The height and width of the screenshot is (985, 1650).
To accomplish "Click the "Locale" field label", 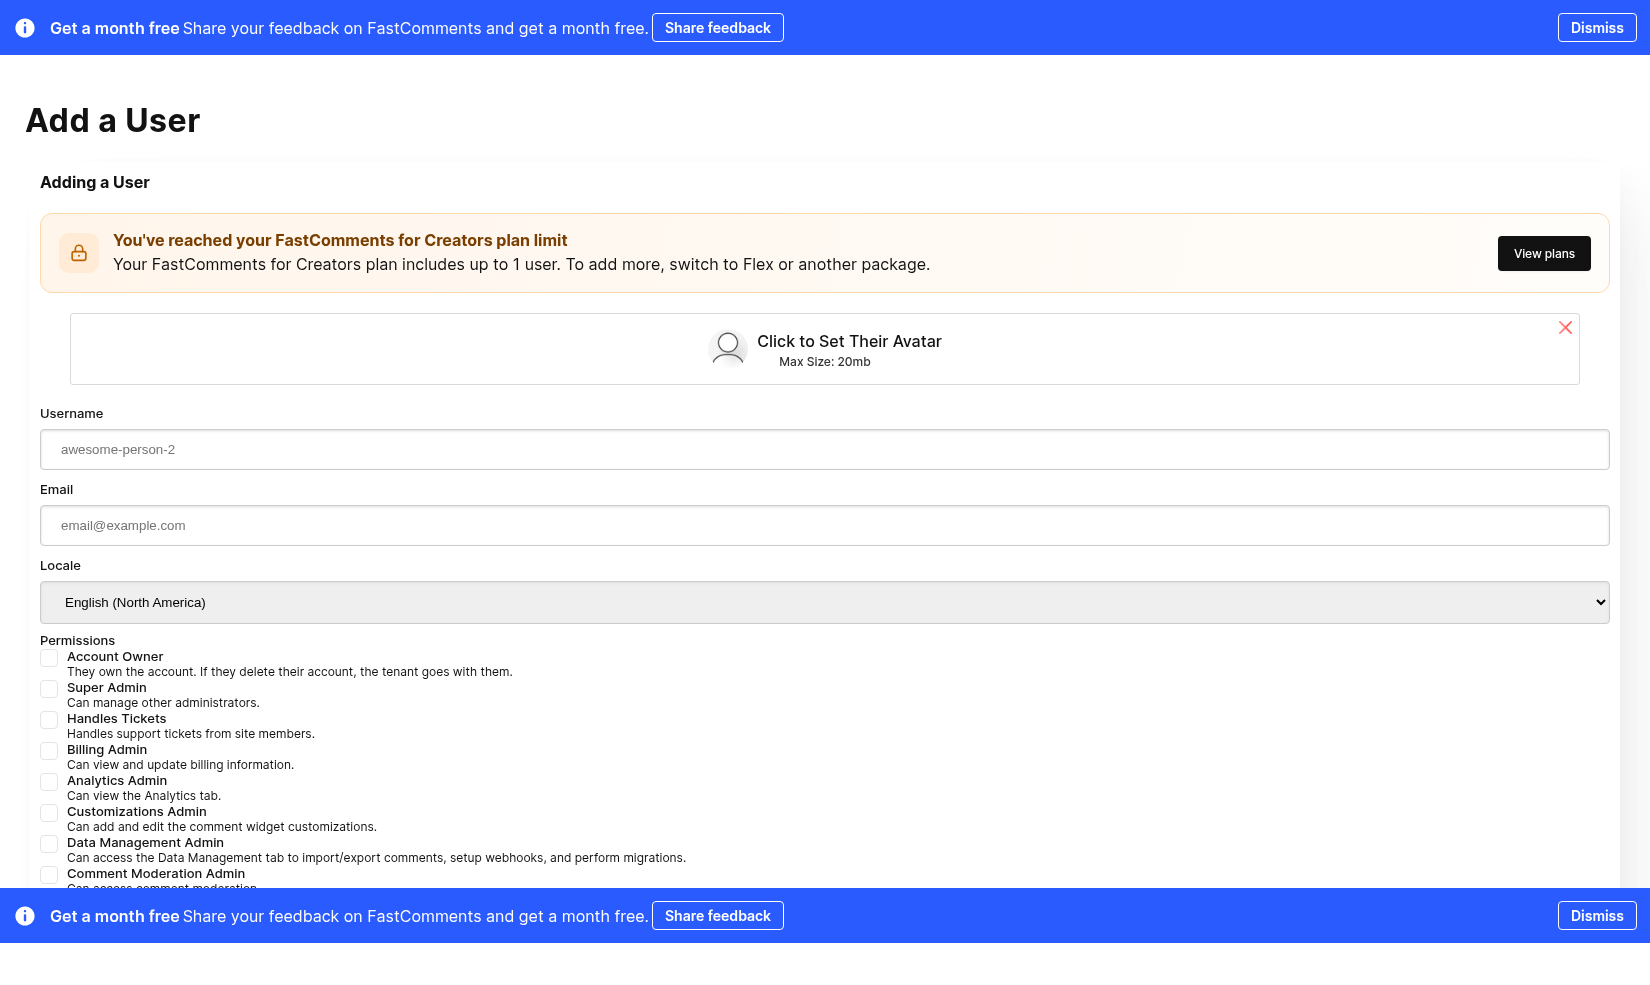I will pyautogui.click(x=60, y=566).
